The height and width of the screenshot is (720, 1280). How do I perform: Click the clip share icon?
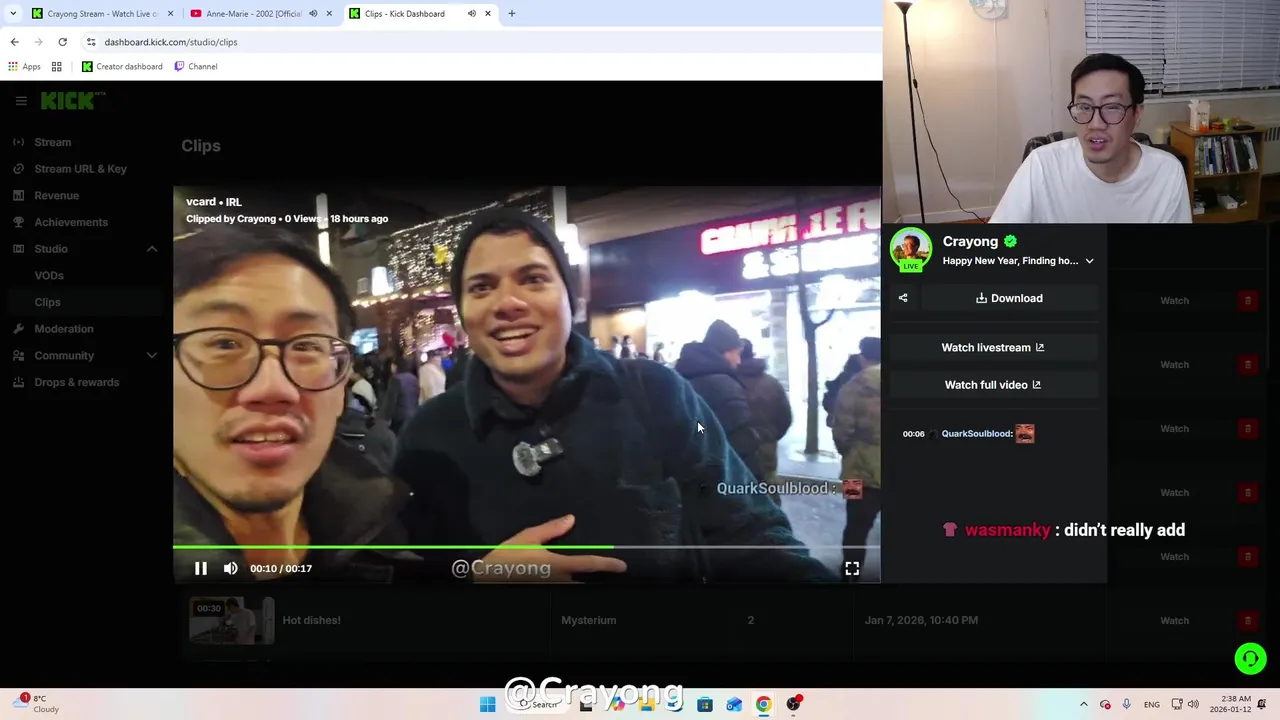pyautogui.click(x=903, y=298)
